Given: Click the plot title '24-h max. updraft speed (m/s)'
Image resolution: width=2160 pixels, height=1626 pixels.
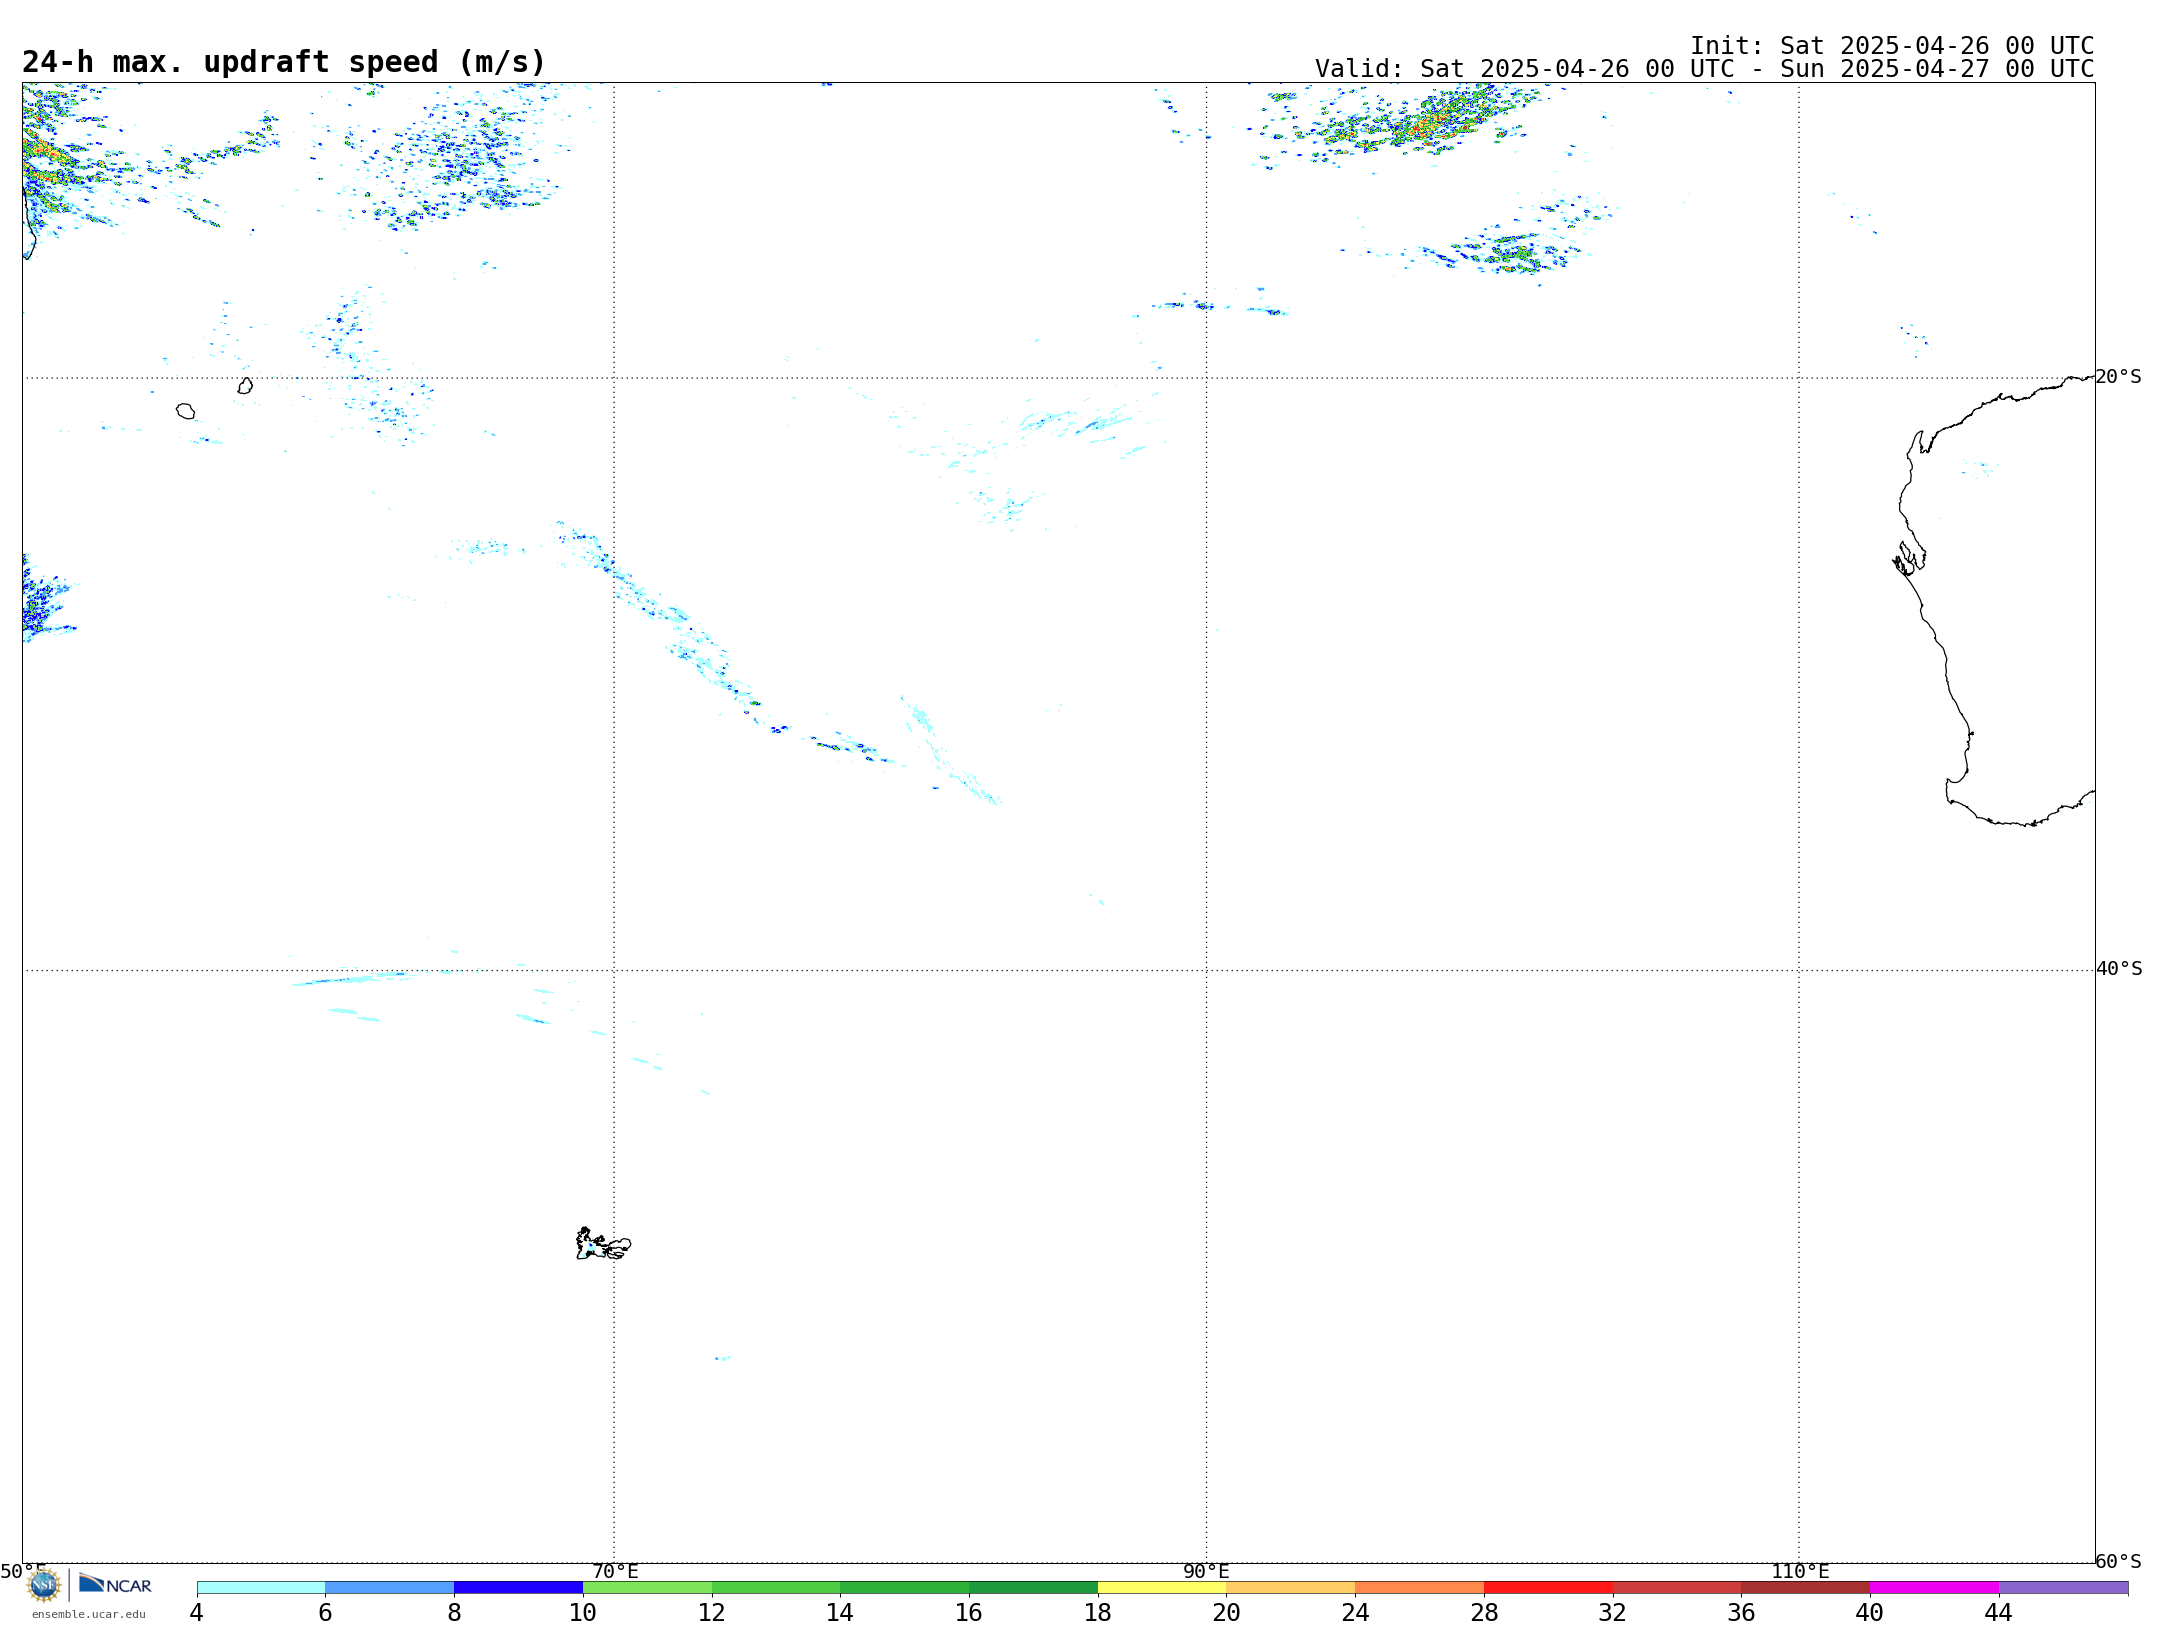Looking at the screenshot, I should [284, 62].
